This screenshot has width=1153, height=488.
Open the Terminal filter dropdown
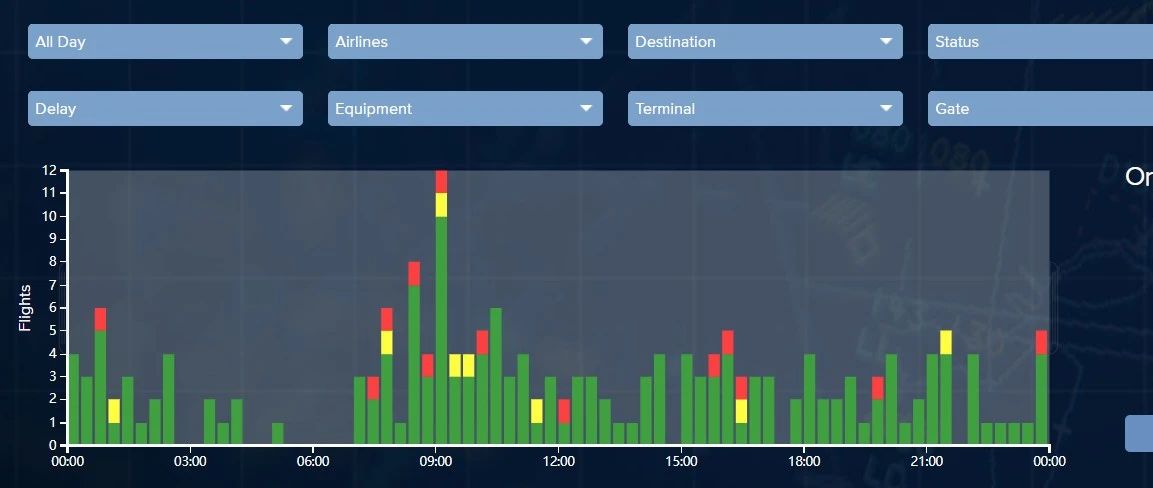(765, 108)
